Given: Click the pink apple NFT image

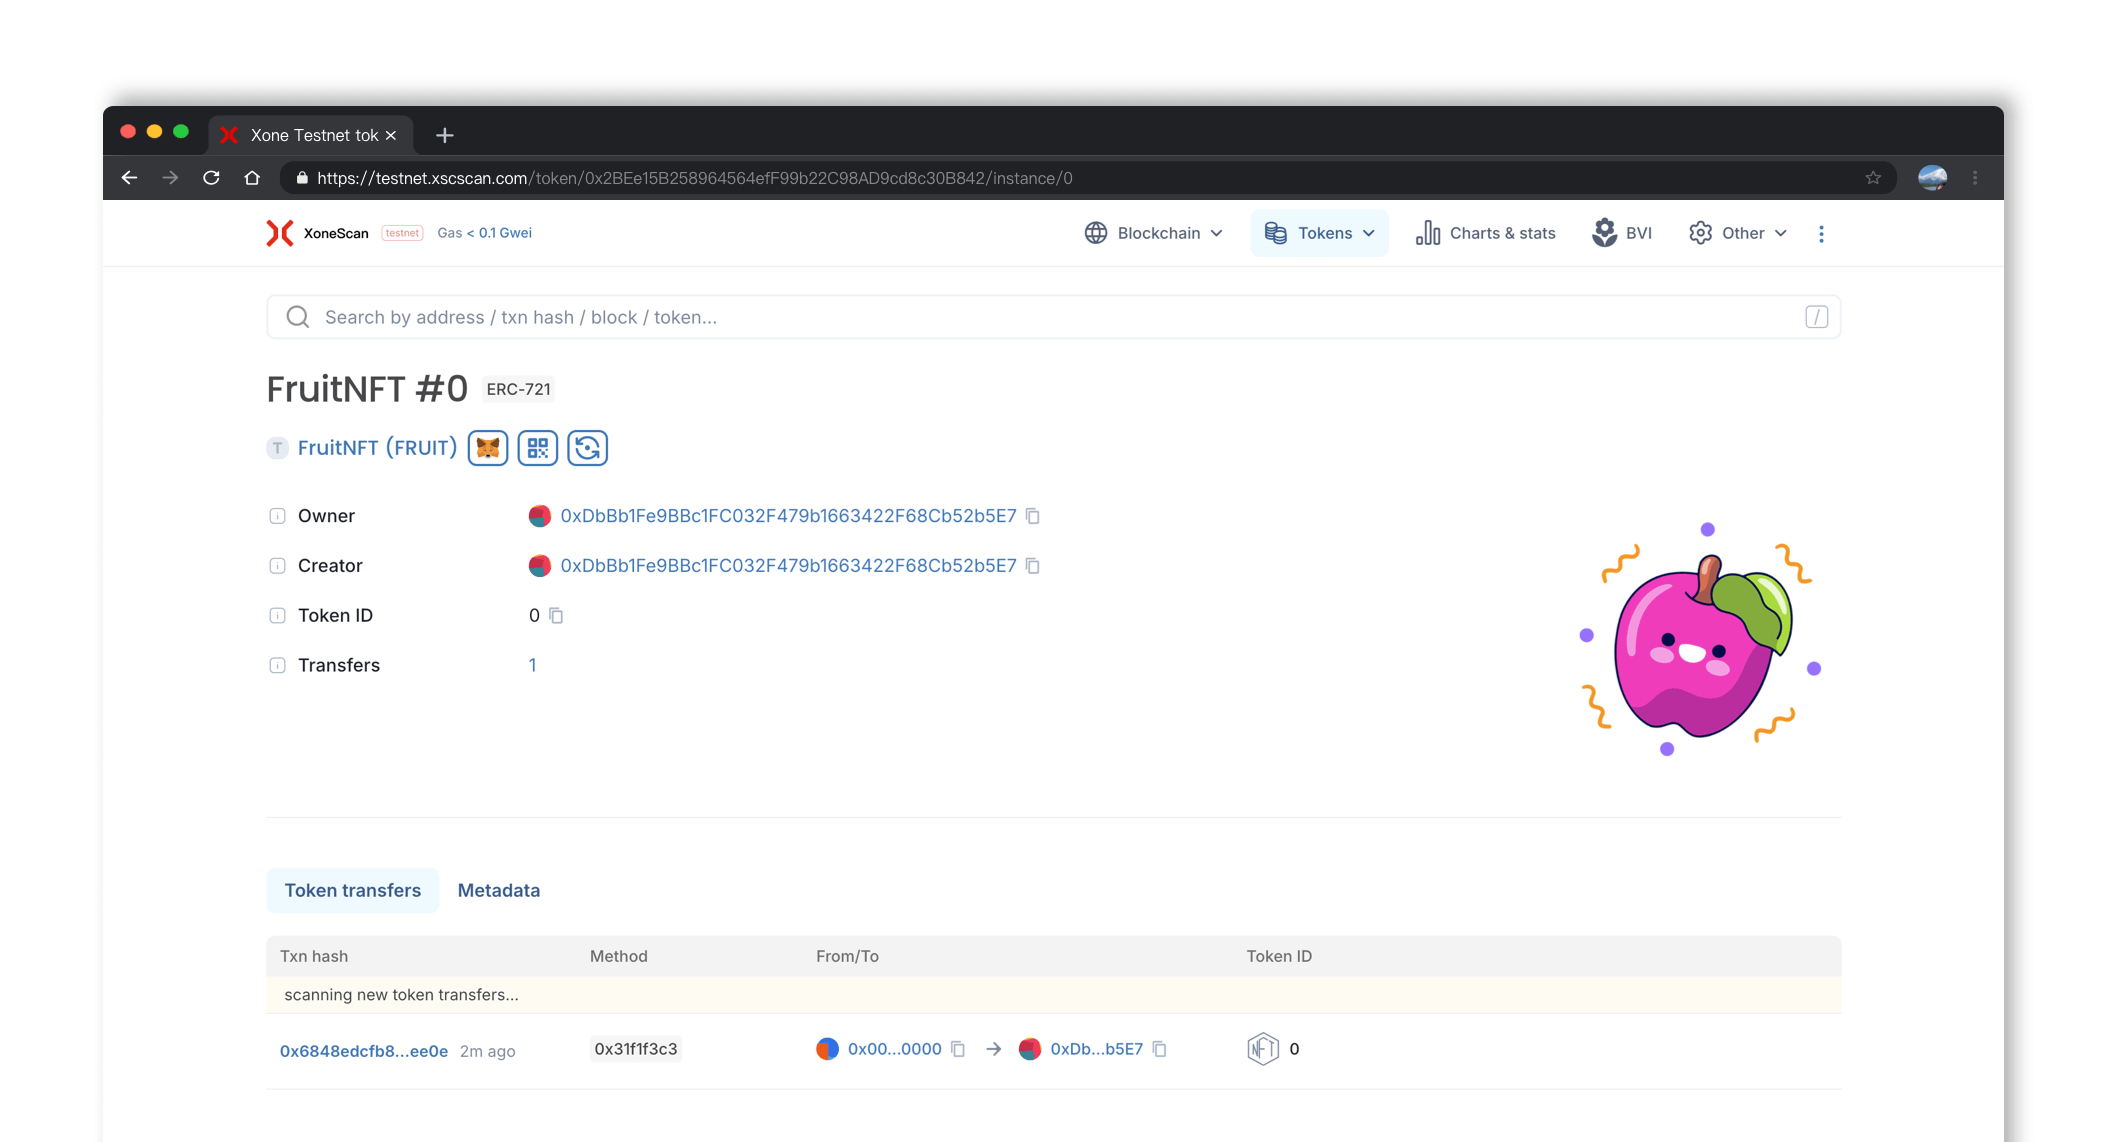Looking at the screenshot, I should tap(1700, 642).
